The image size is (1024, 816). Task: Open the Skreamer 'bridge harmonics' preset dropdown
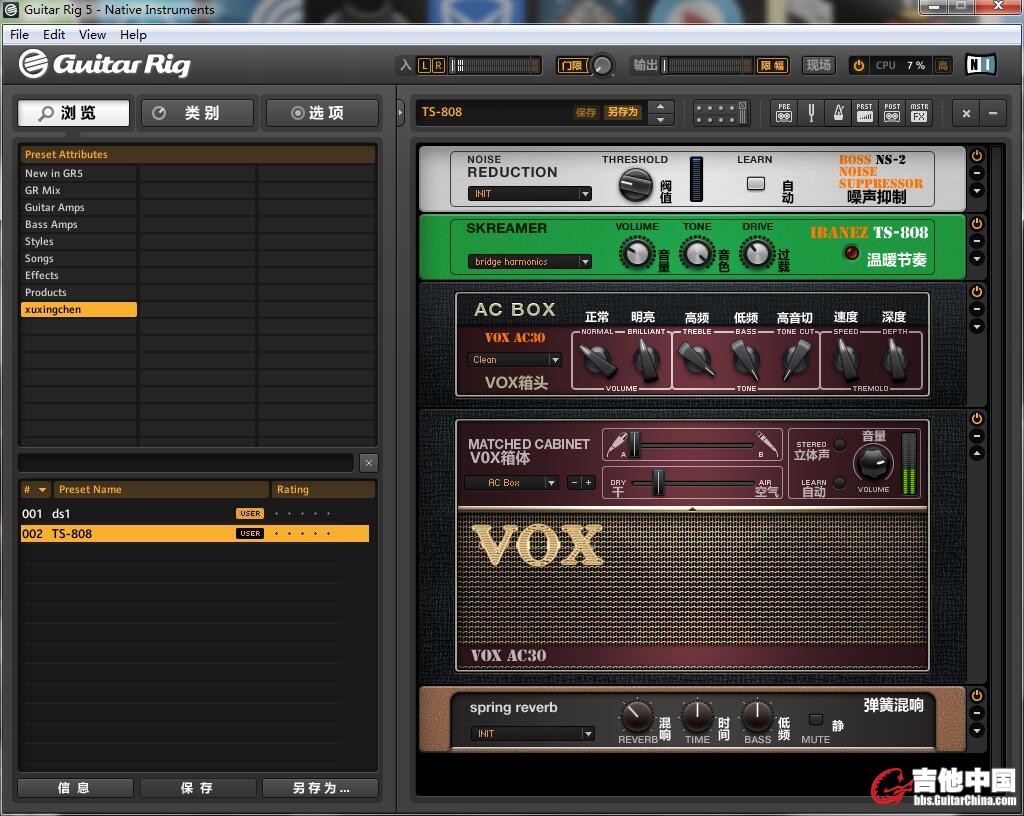click(530, 262)
